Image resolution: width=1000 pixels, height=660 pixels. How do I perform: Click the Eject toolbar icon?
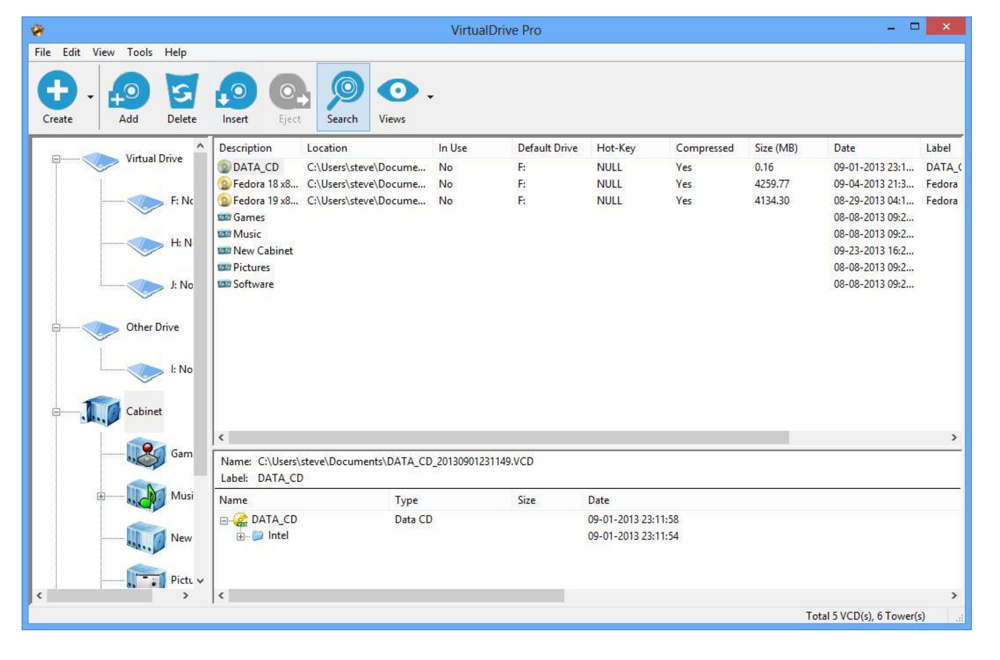[290, 91]
